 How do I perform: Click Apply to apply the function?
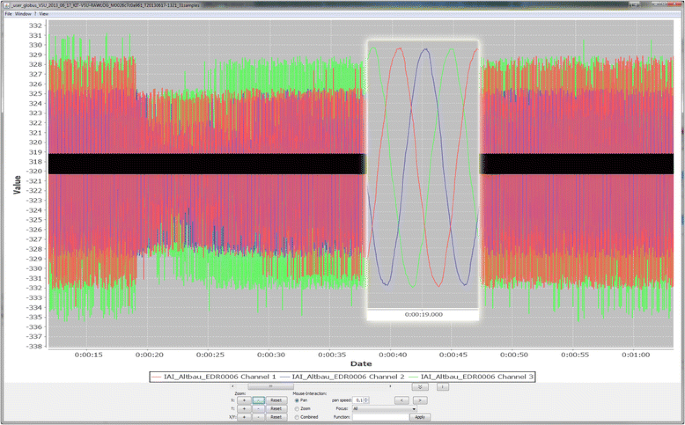click(420, 416)
